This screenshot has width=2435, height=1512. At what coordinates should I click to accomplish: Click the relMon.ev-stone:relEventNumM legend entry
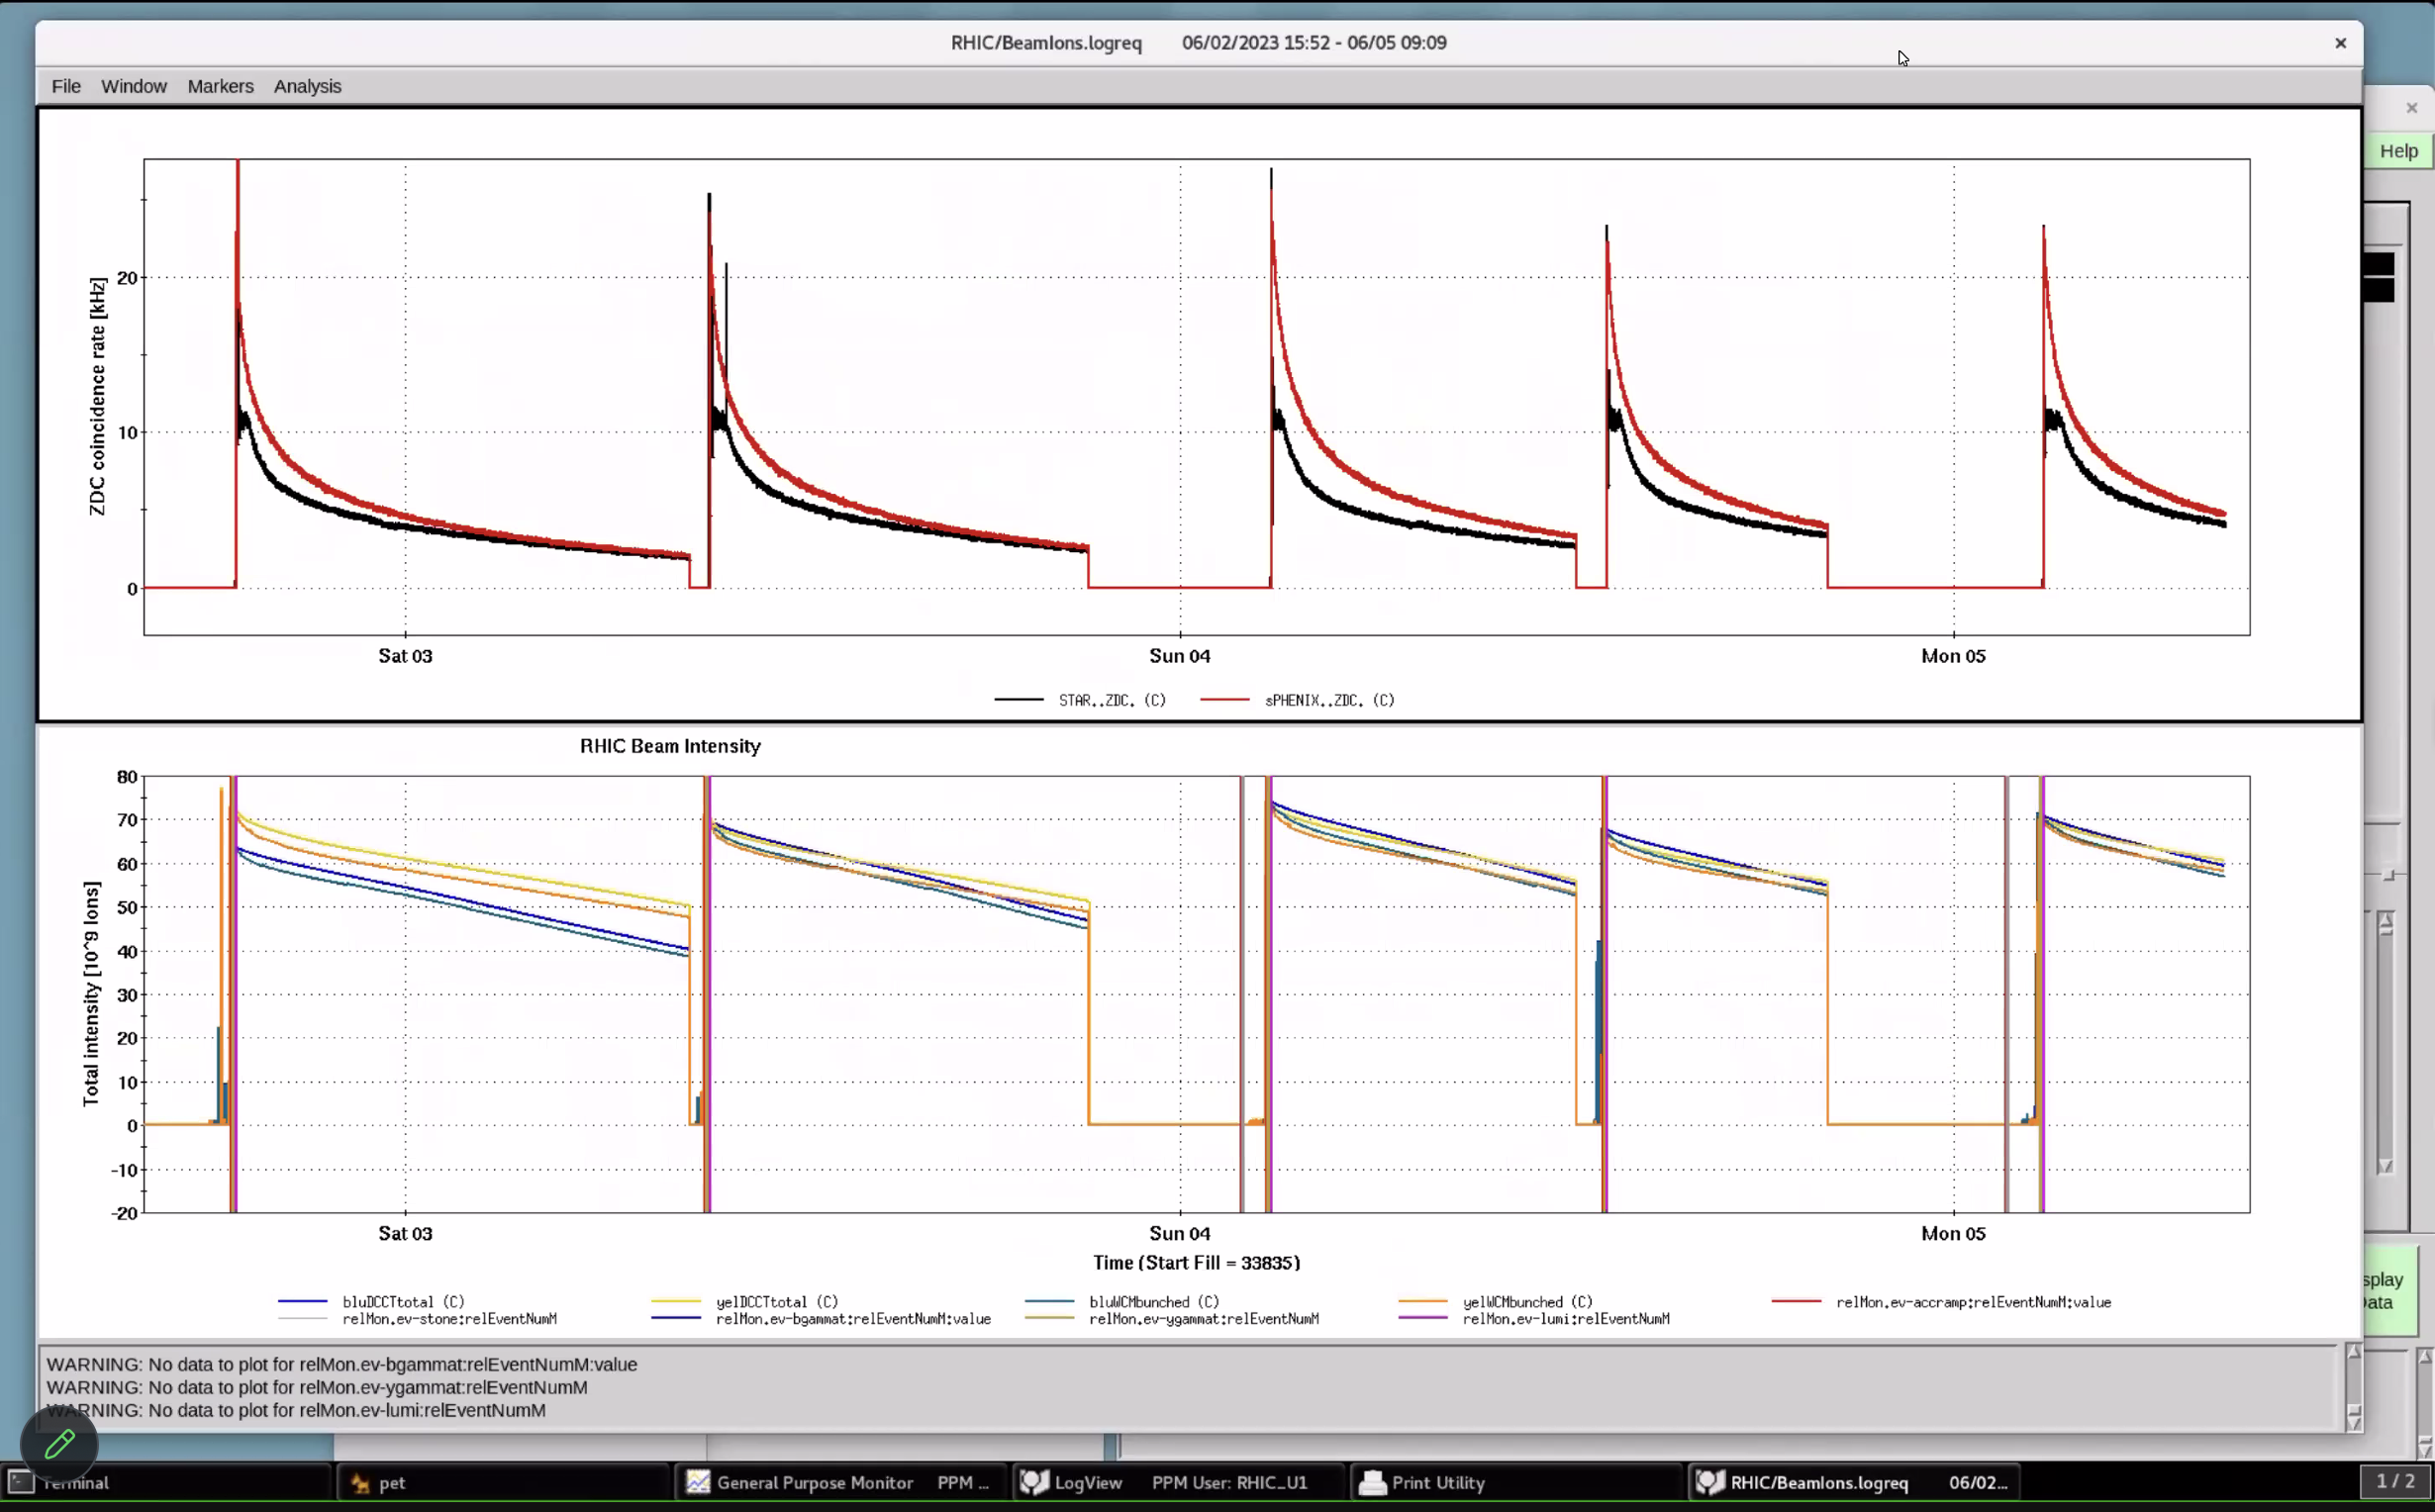417,1319
